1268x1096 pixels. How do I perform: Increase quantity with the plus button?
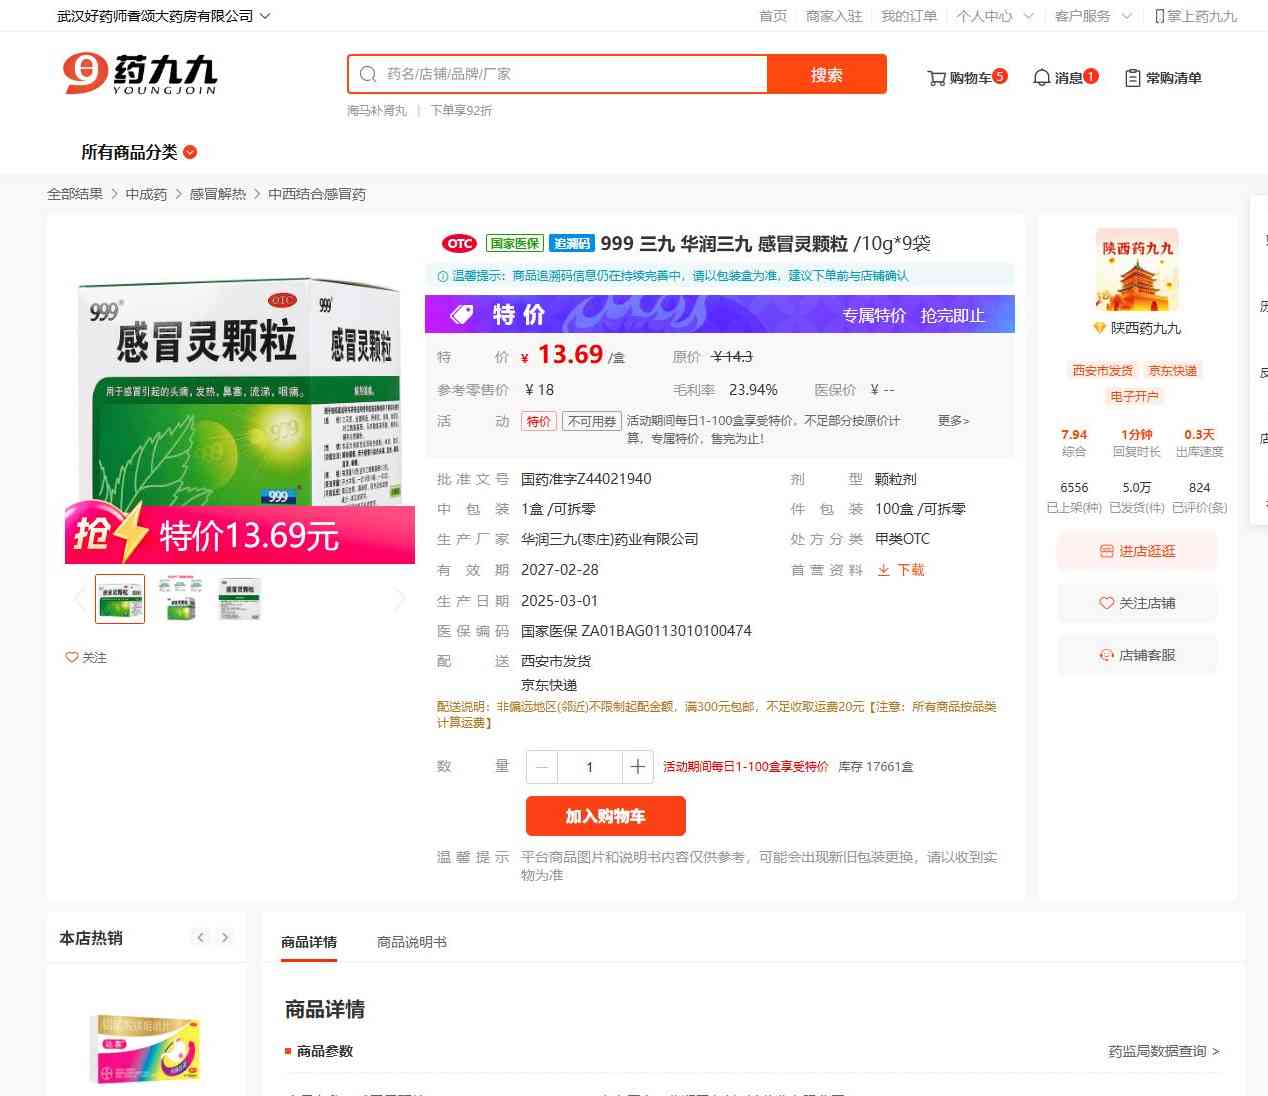637,767
